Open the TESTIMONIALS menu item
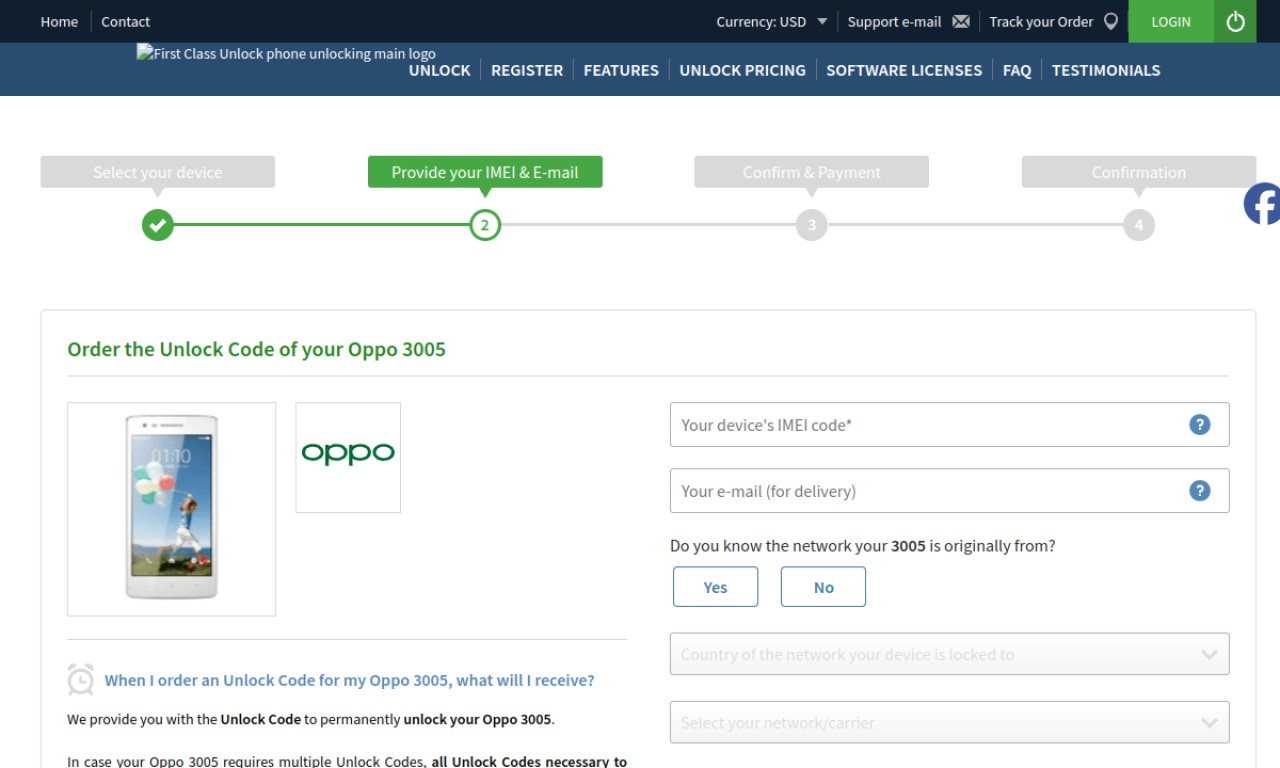The width and height of the screenshot is (1280, 768). click(x=1106, y=70)
